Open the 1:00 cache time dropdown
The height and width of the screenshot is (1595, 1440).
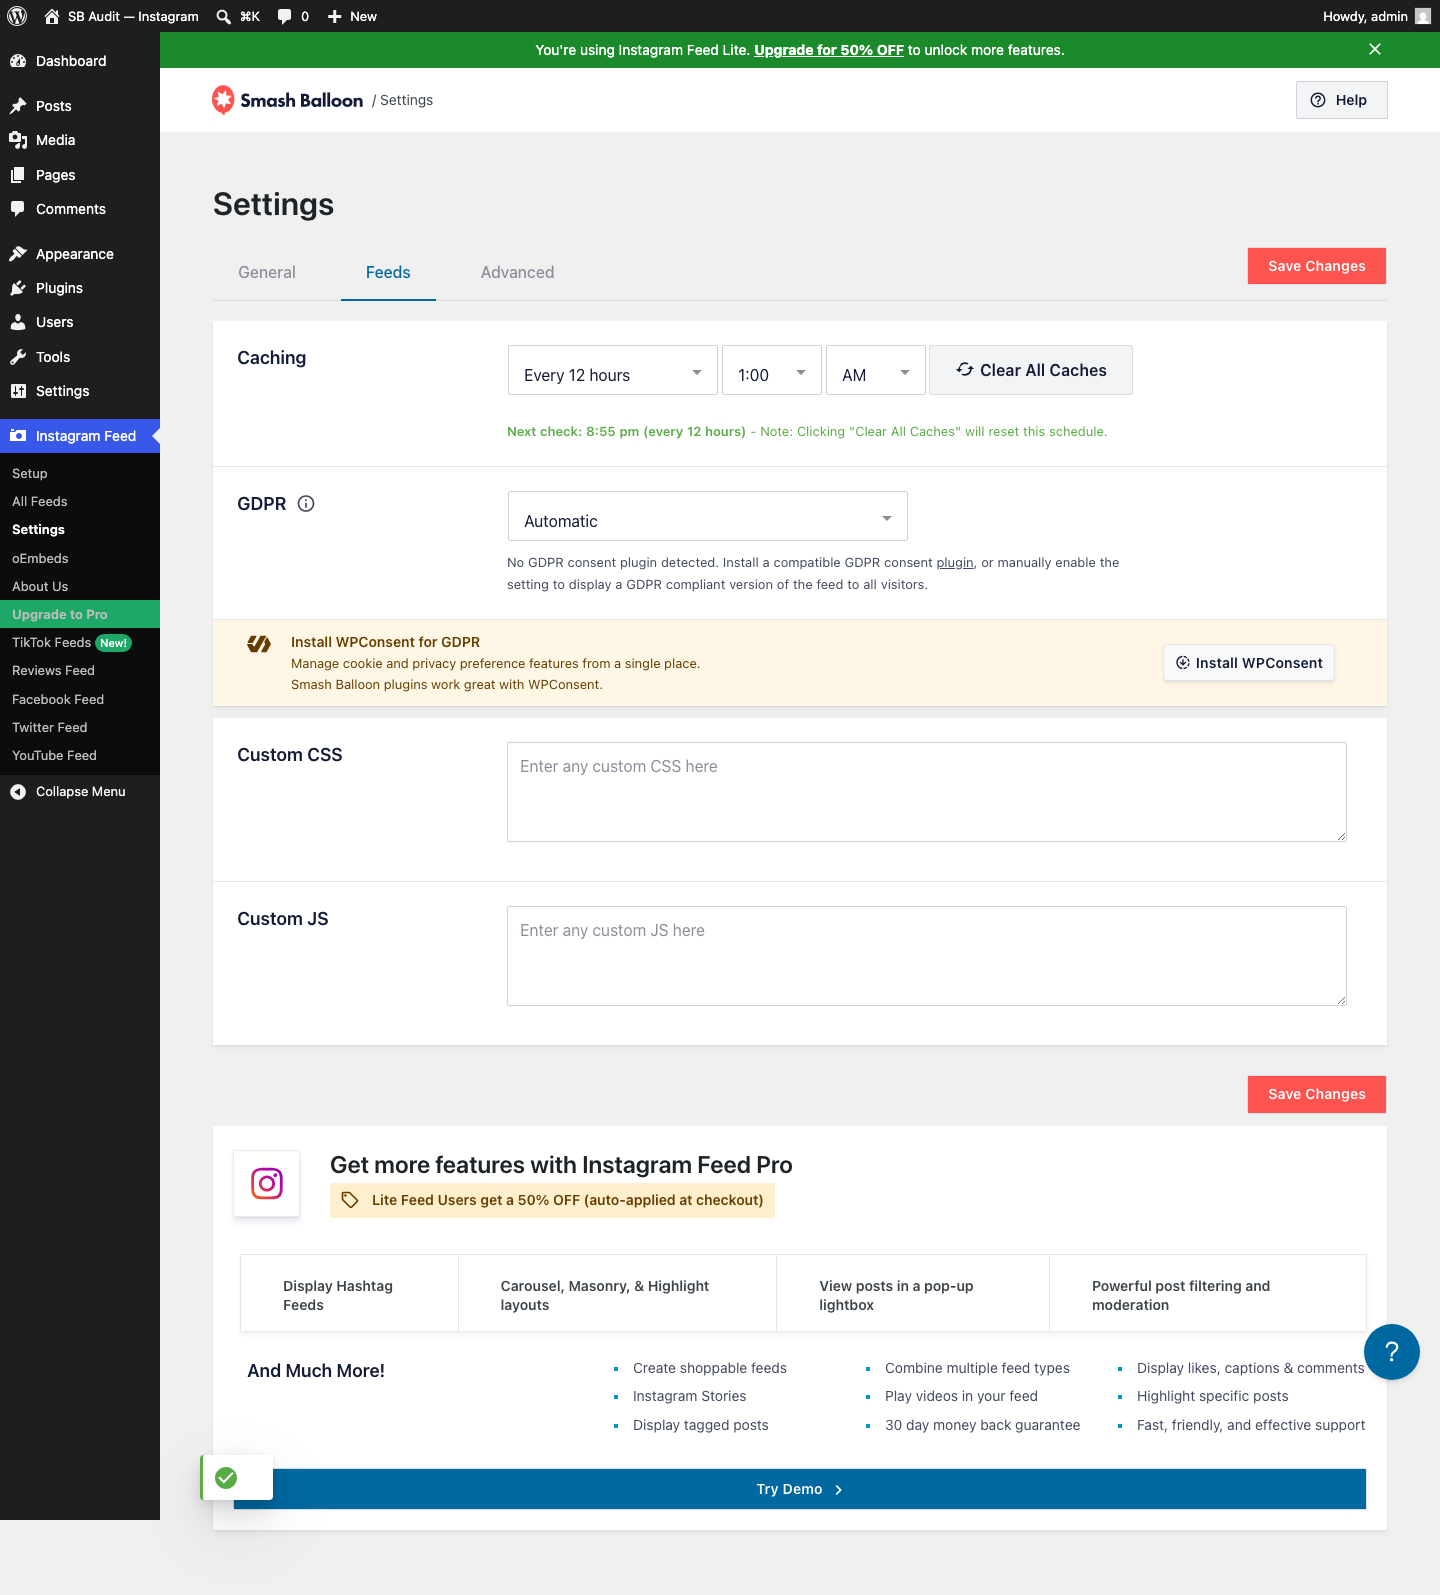click(x=772, y=371)
